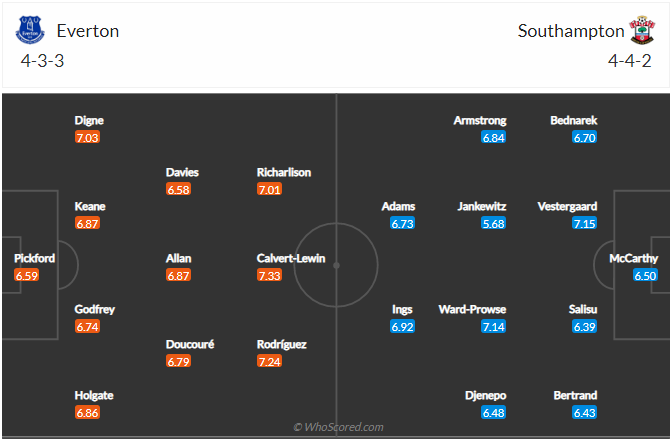Image resolution: width=672 pixels, height=439 pixels.
Task: Click Vestergaard's 7.15 rating badge
Action: point(585,223)
